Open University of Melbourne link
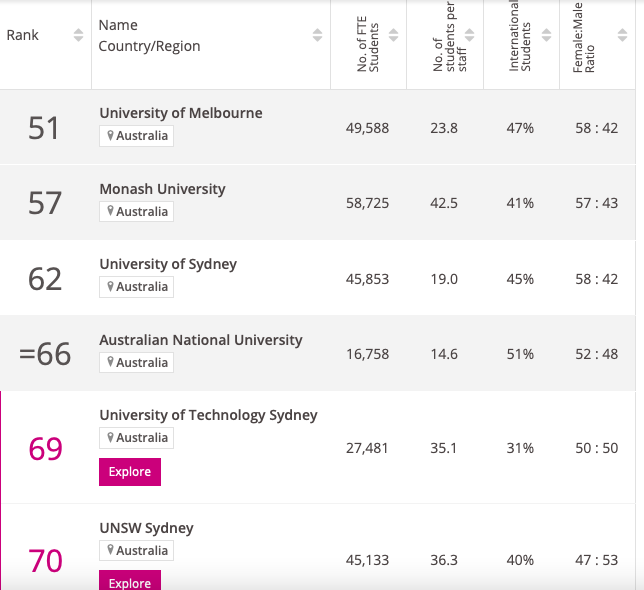 (181, 113)
